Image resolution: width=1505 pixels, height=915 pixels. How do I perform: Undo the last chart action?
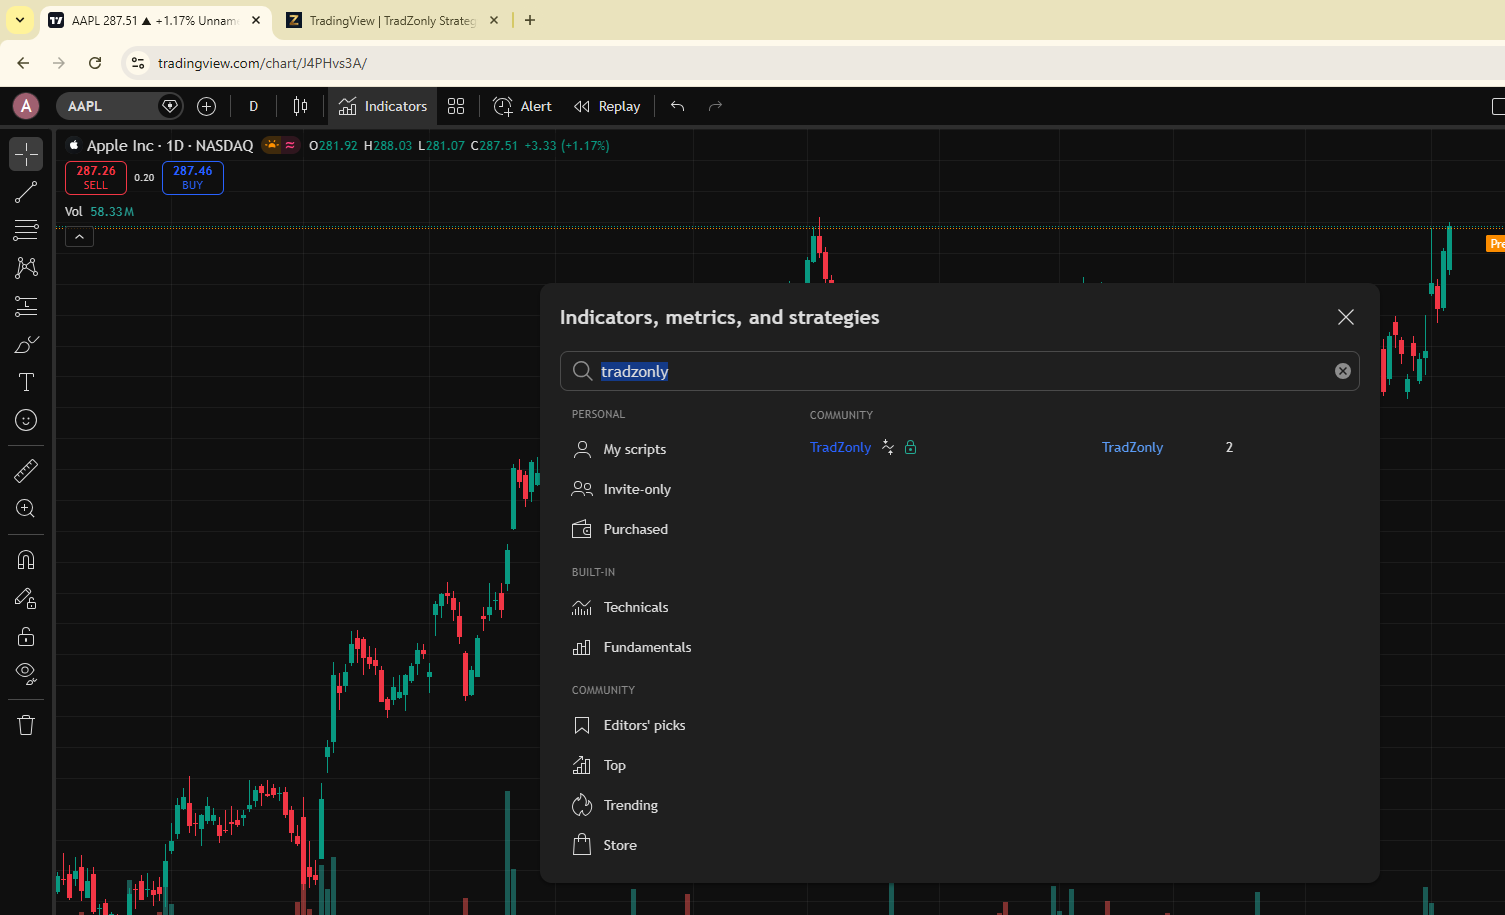tap(677, 106)
